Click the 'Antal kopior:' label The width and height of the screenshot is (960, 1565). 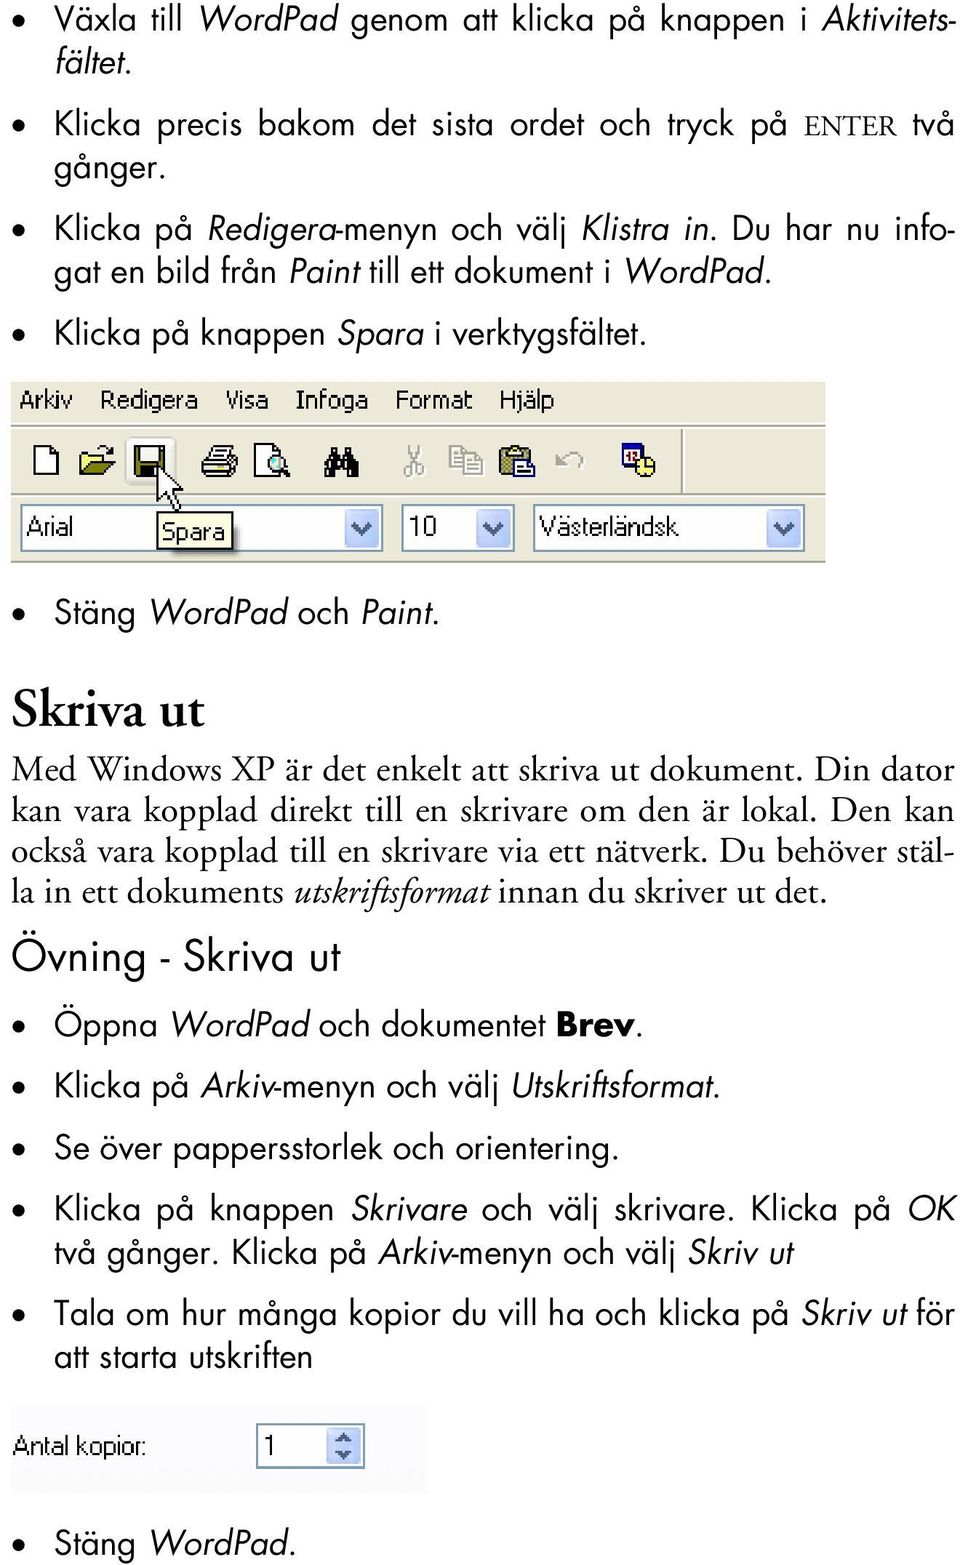click(79, 1446)
